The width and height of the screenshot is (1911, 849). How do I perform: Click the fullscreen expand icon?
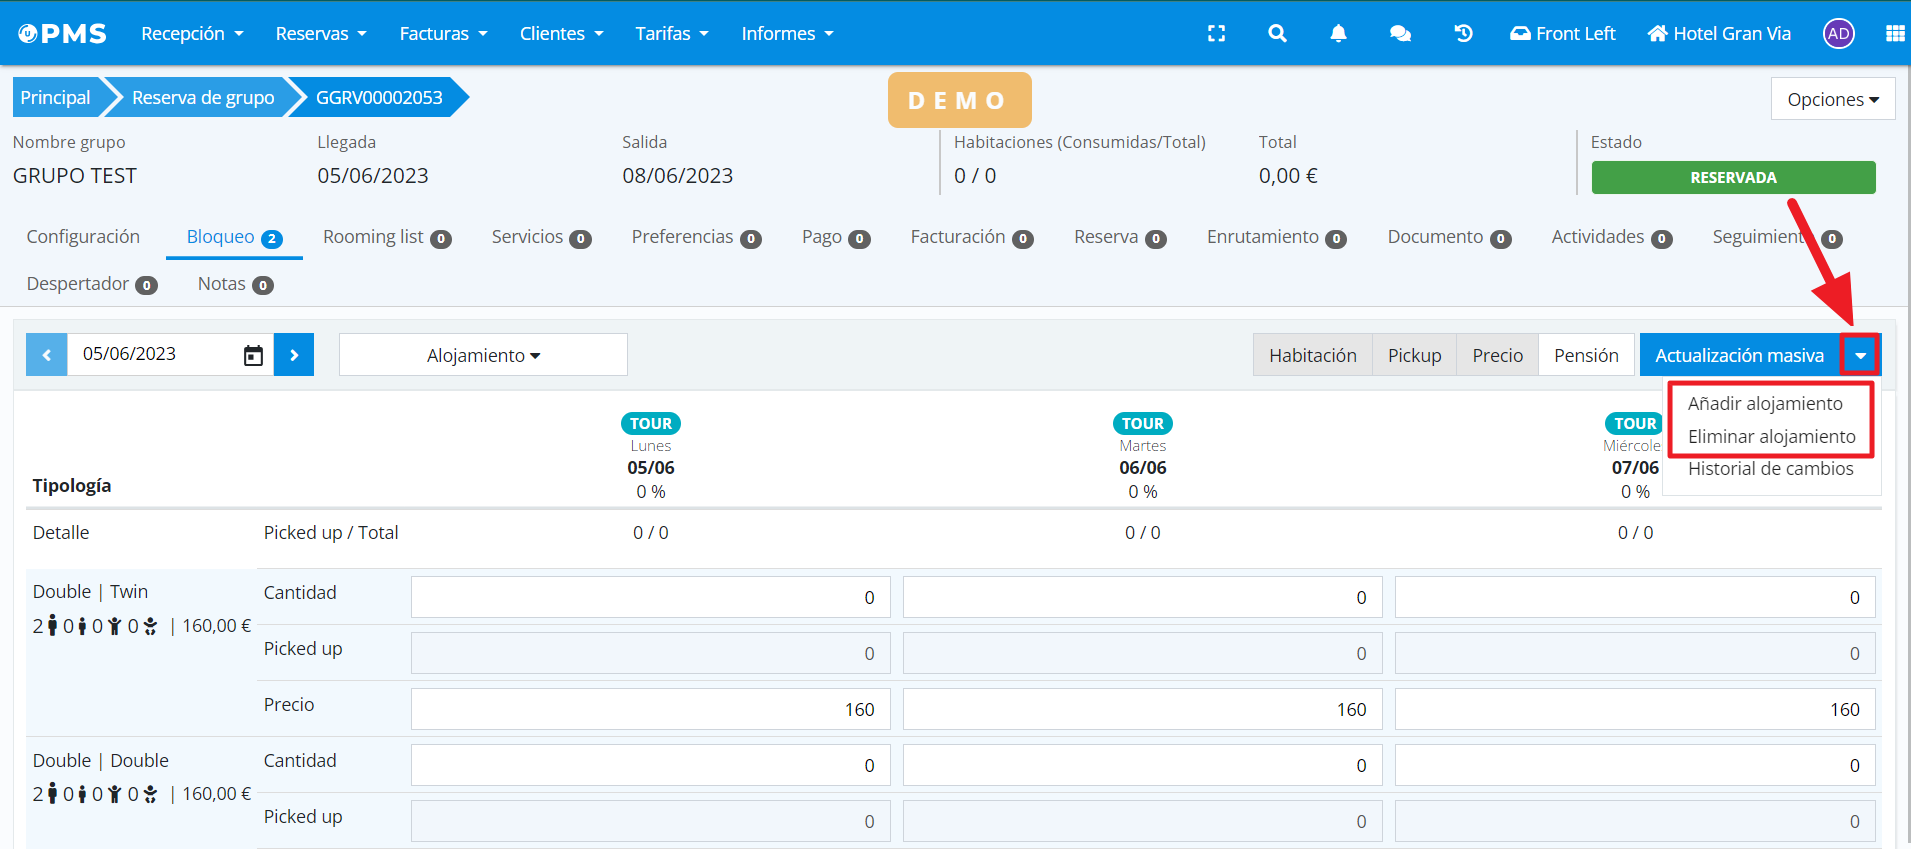[1216, 34]
